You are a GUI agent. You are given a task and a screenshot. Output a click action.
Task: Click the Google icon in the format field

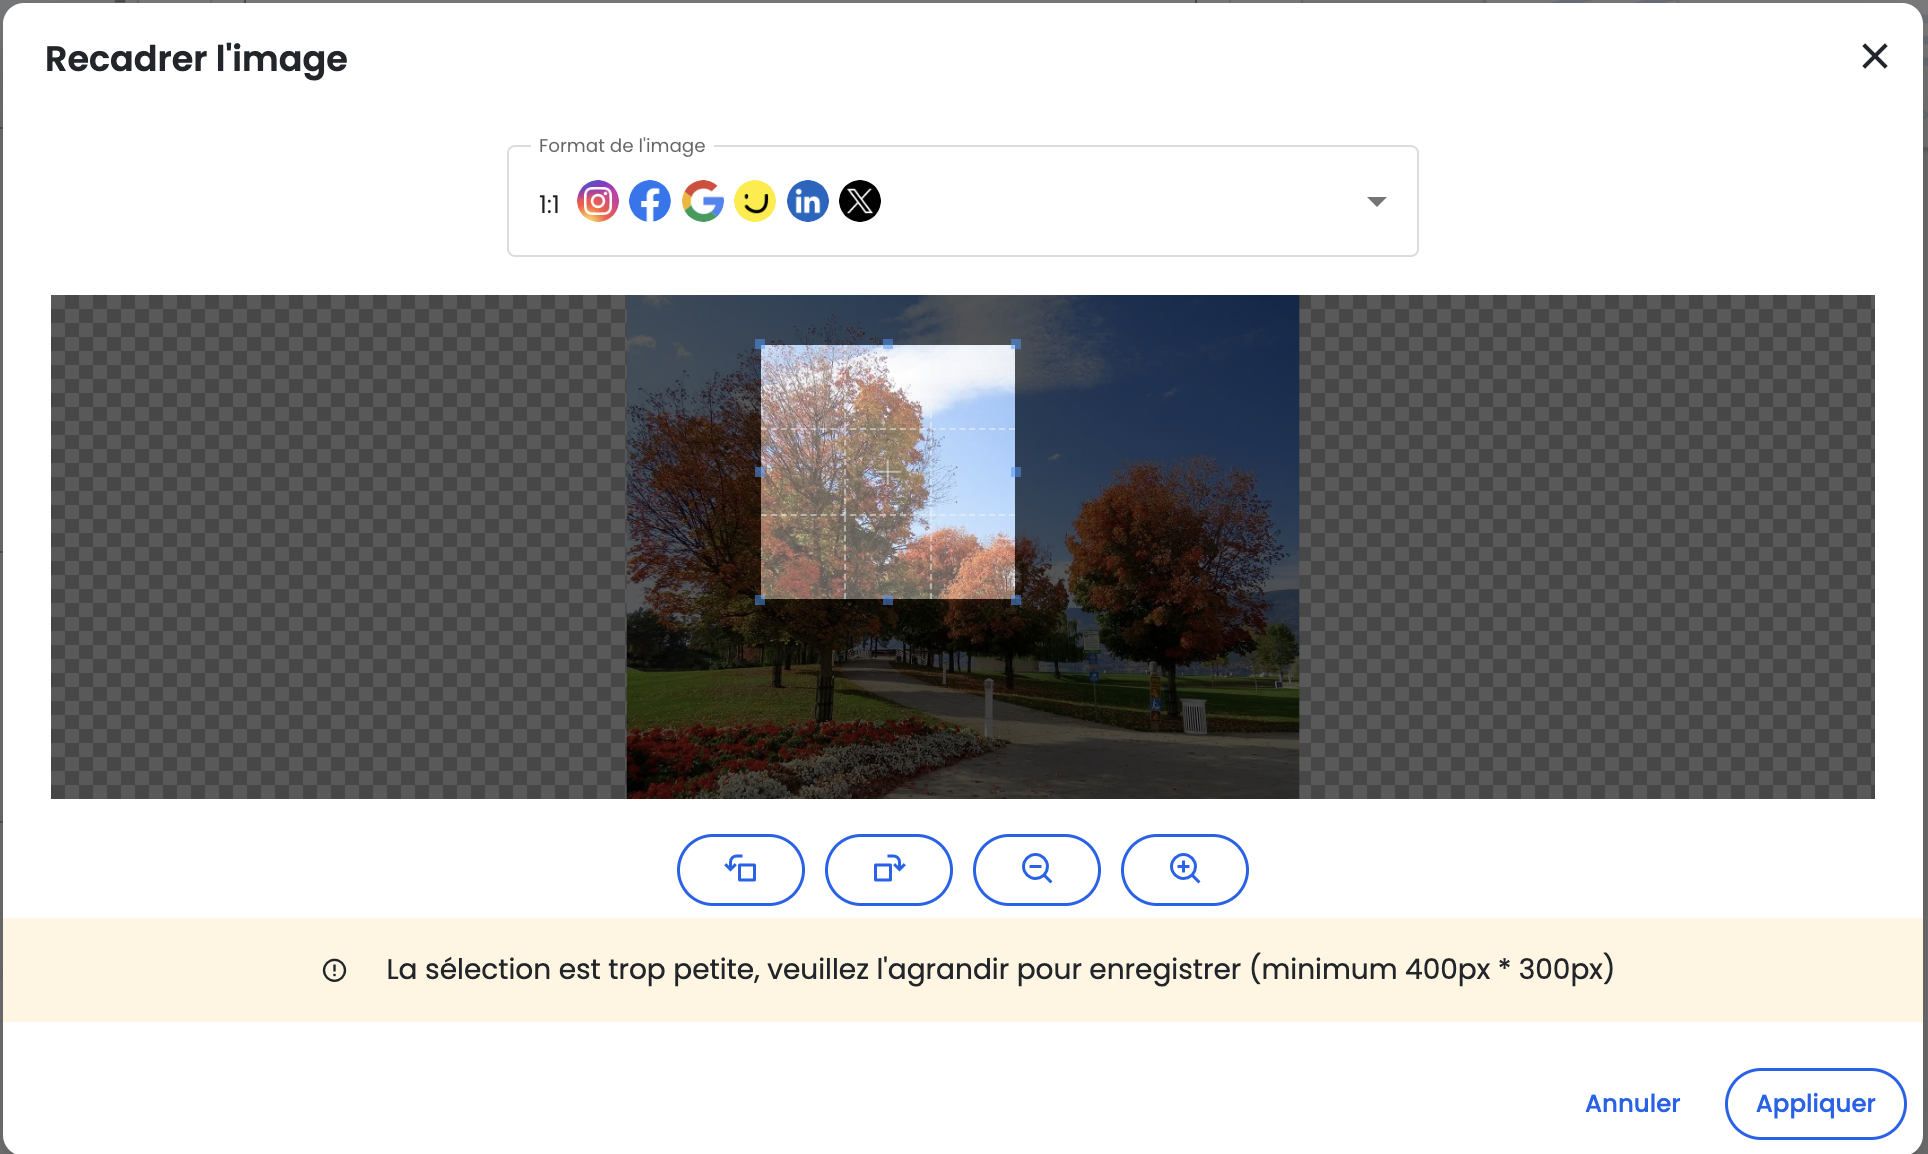coord(703,202)
